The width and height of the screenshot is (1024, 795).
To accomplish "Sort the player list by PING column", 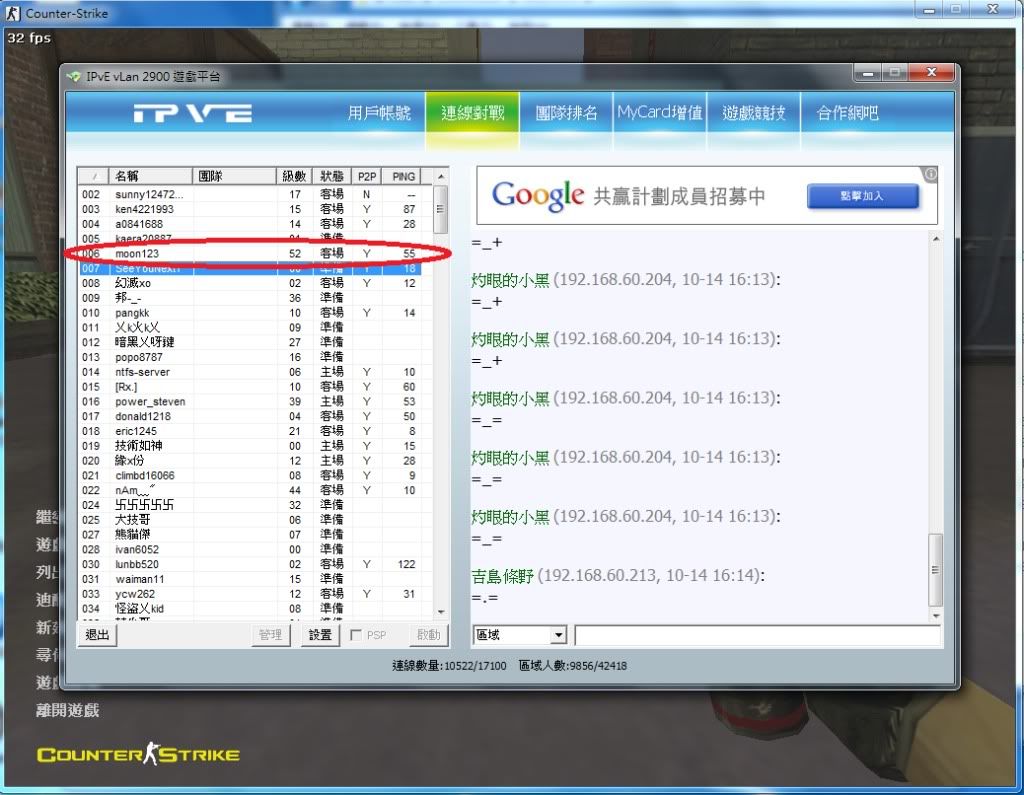I will (x=403, y=176).
